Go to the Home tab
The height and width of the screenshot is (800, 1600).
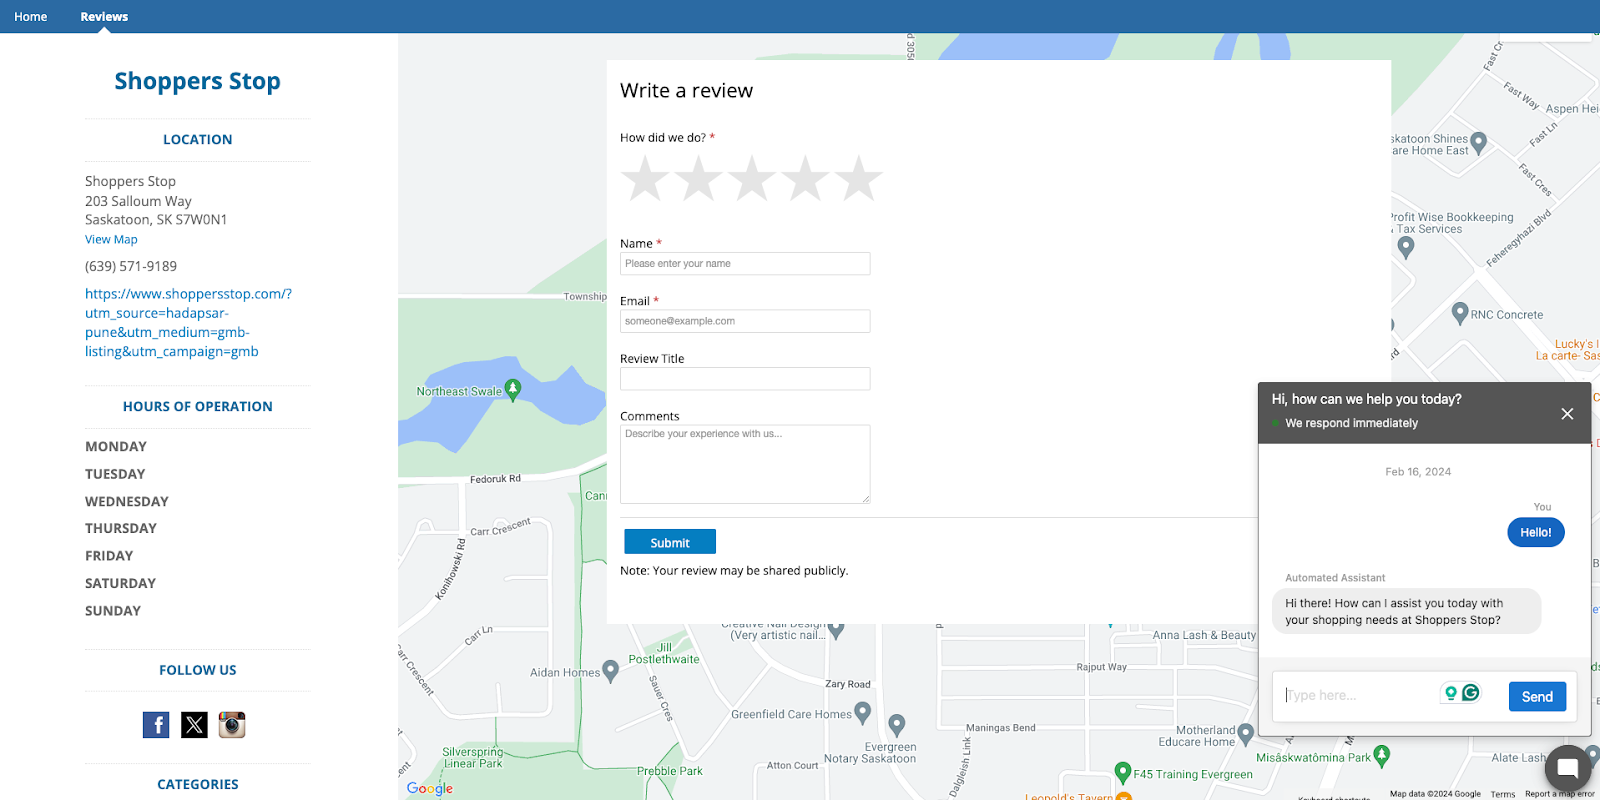point(31,17)
